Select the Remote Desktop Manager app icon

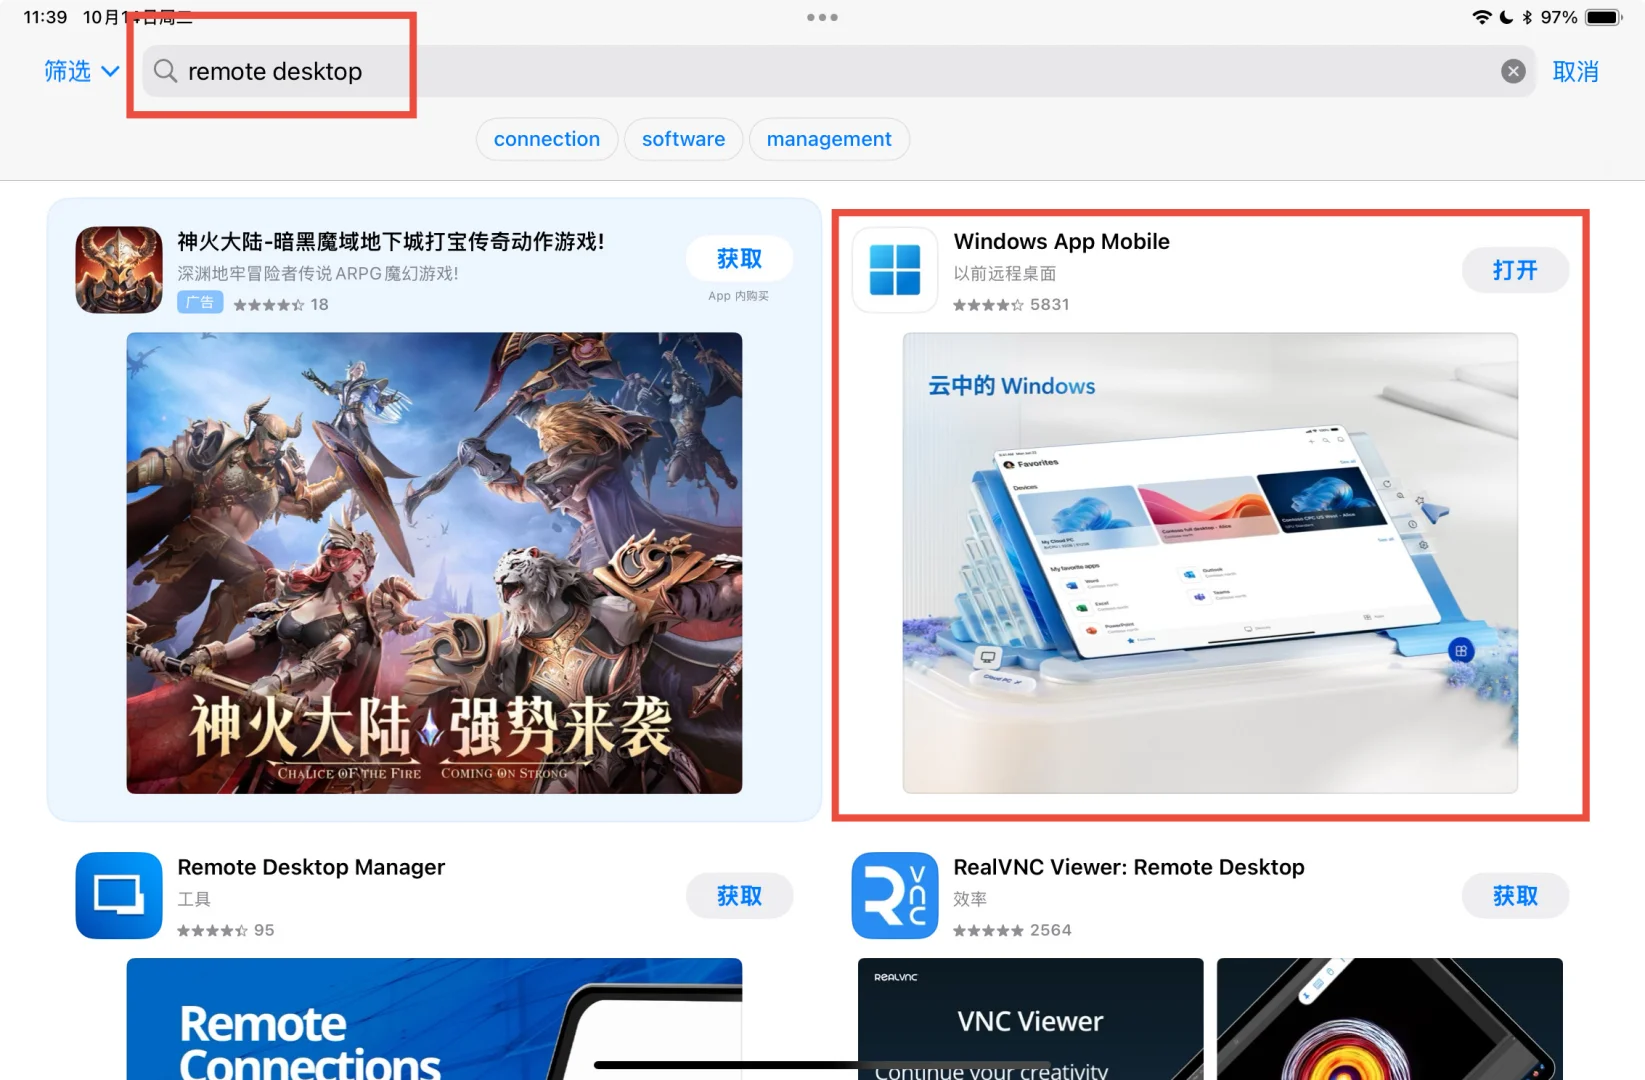[118, 895]
